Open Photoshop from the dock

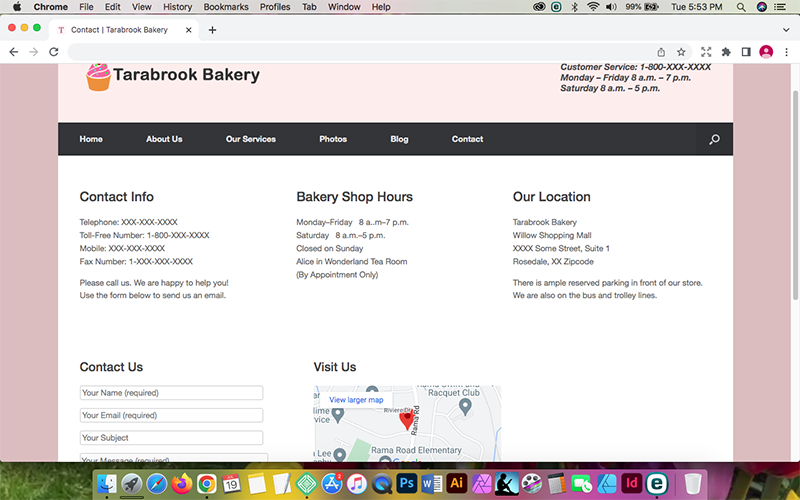point(407,483)
